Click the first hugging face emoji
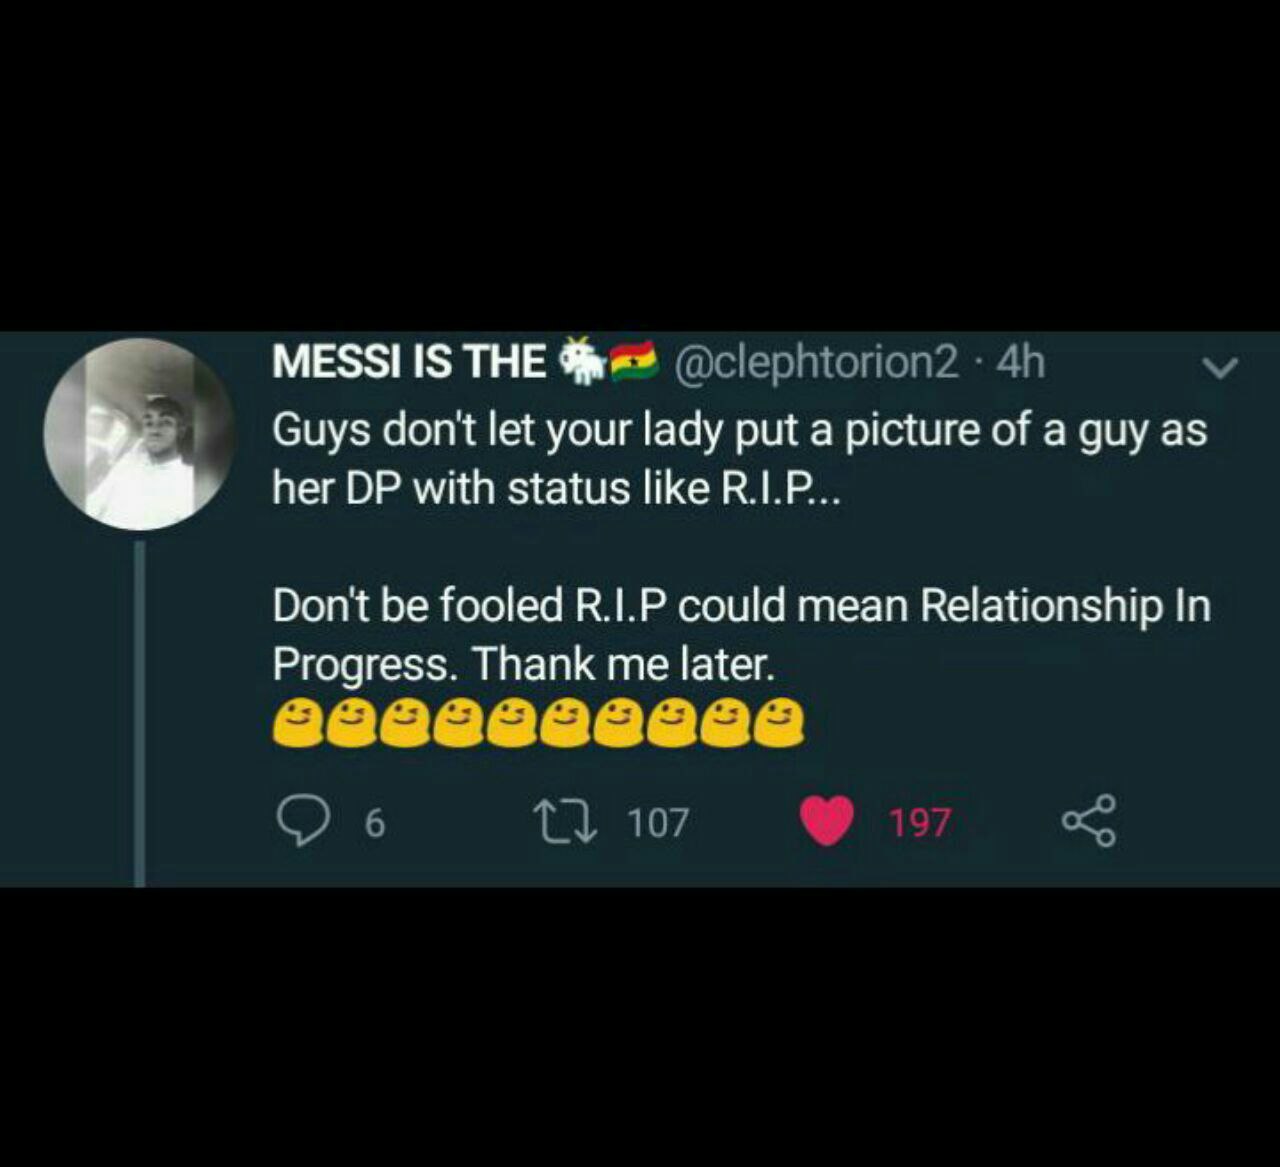 [298, 723]
